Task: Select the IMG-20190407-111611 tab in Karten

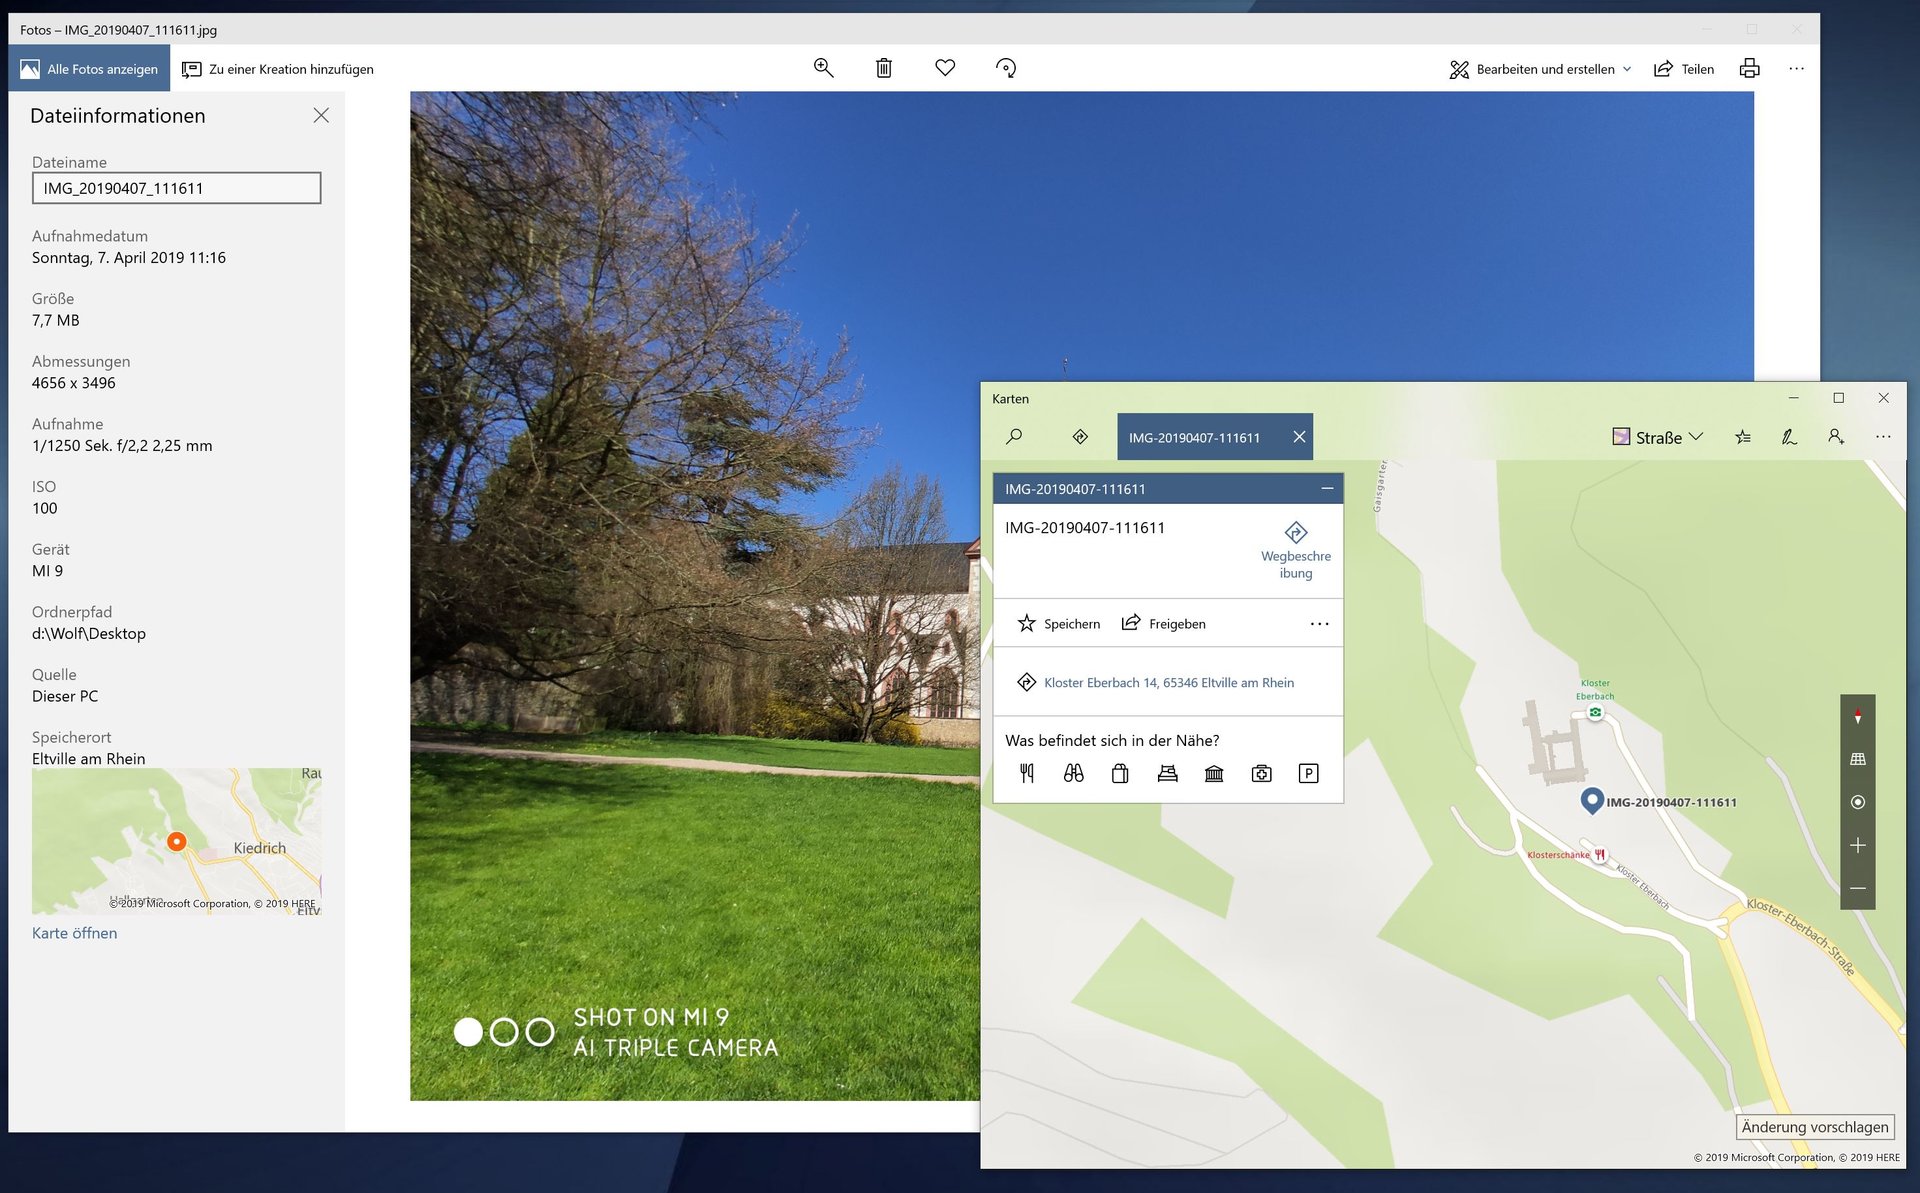Action: [1194, 437]
